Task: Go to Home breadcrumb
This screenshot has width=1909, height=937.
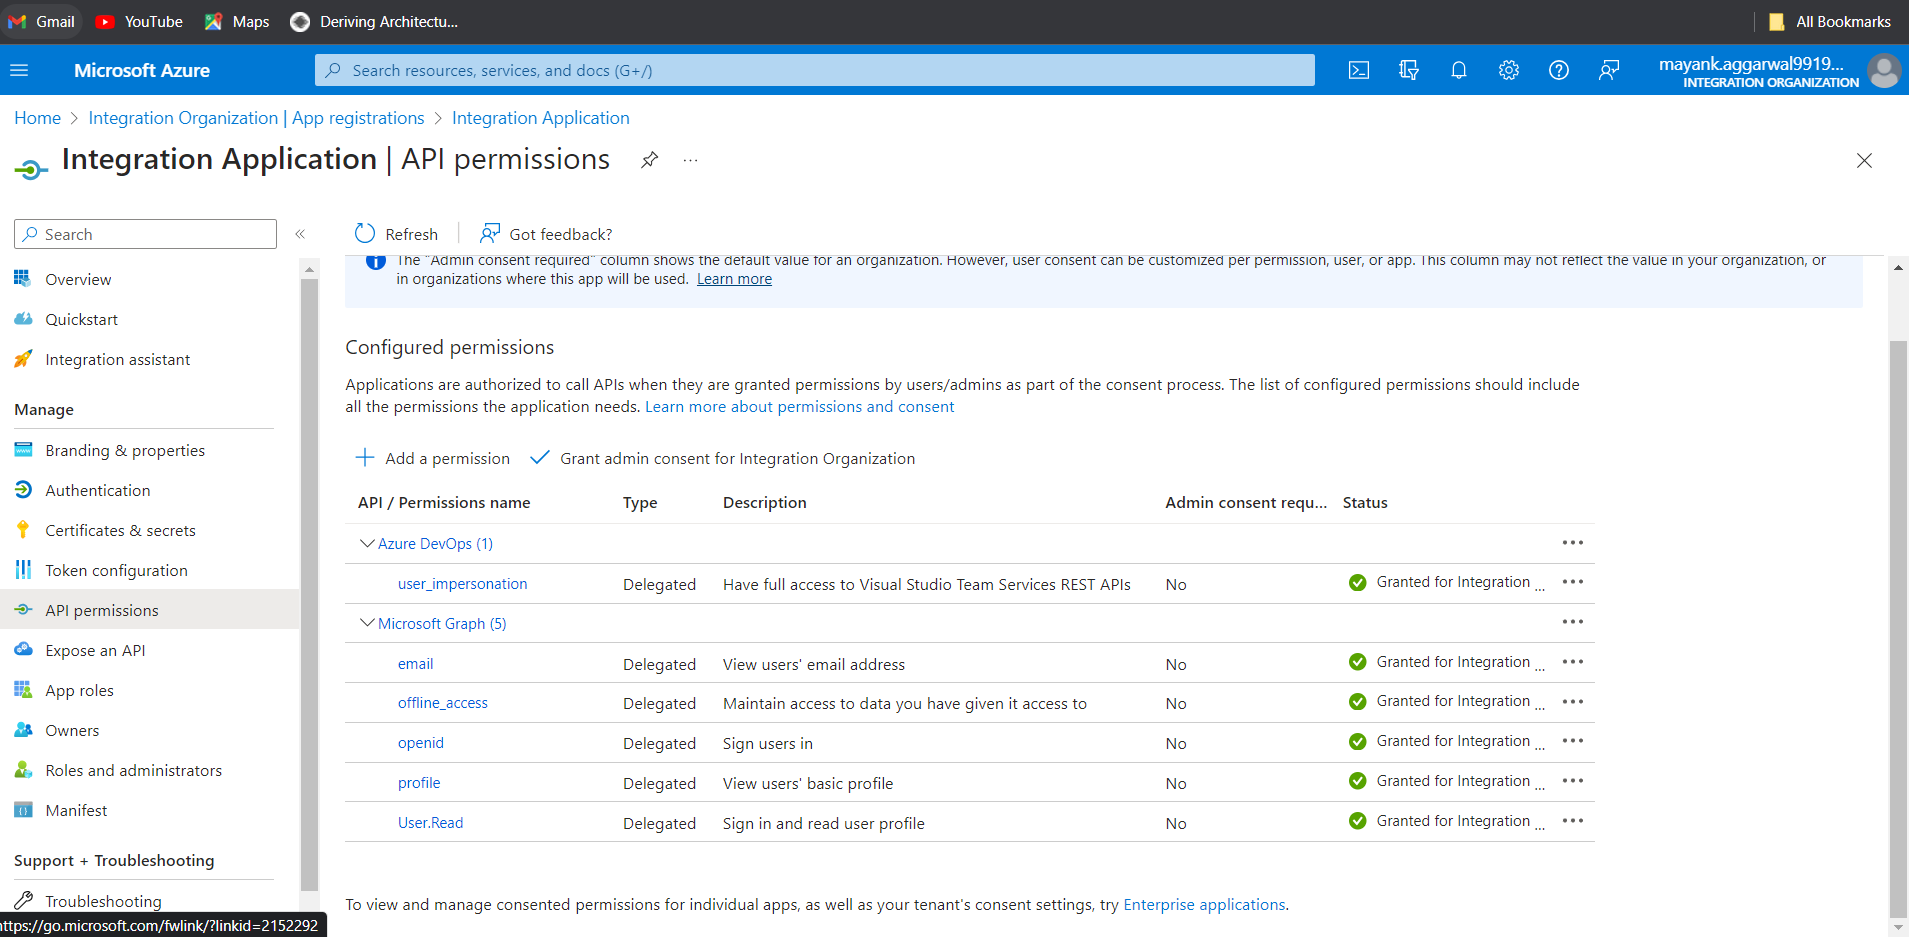Action: (38, 118)
